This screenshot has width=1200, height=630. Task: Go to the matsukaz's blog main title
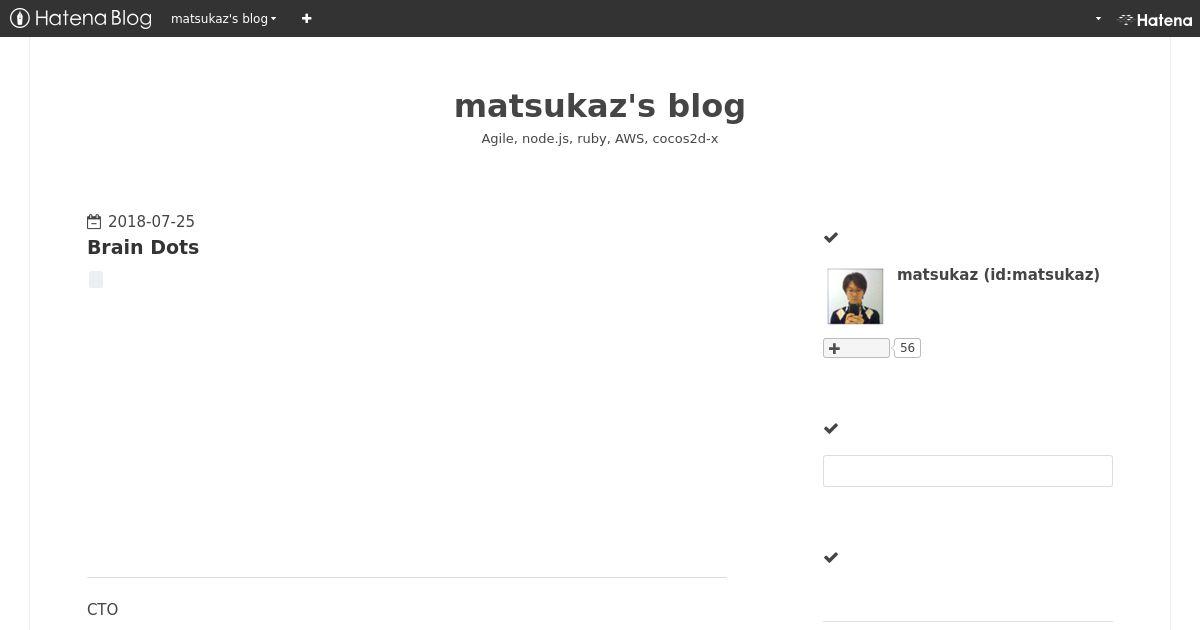point(600,106)
